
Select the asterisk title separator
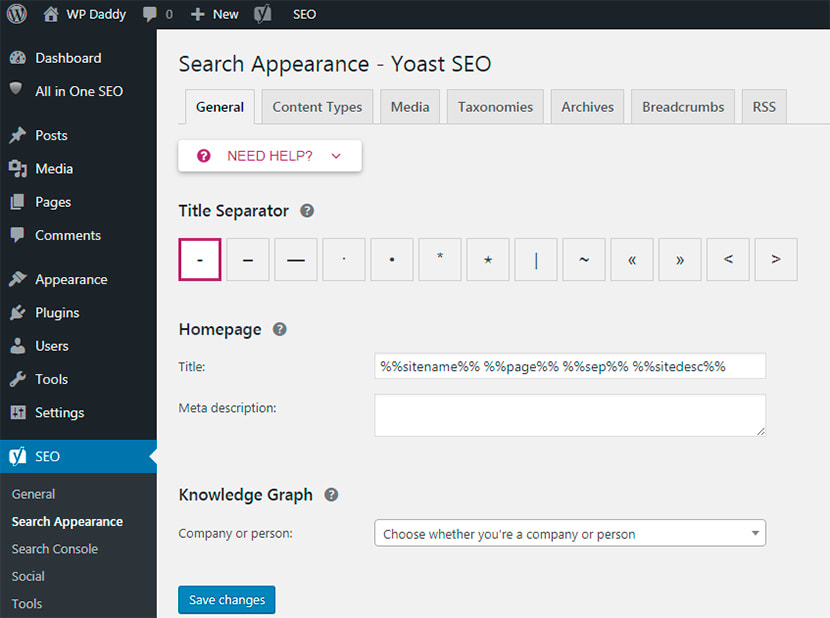440,259
